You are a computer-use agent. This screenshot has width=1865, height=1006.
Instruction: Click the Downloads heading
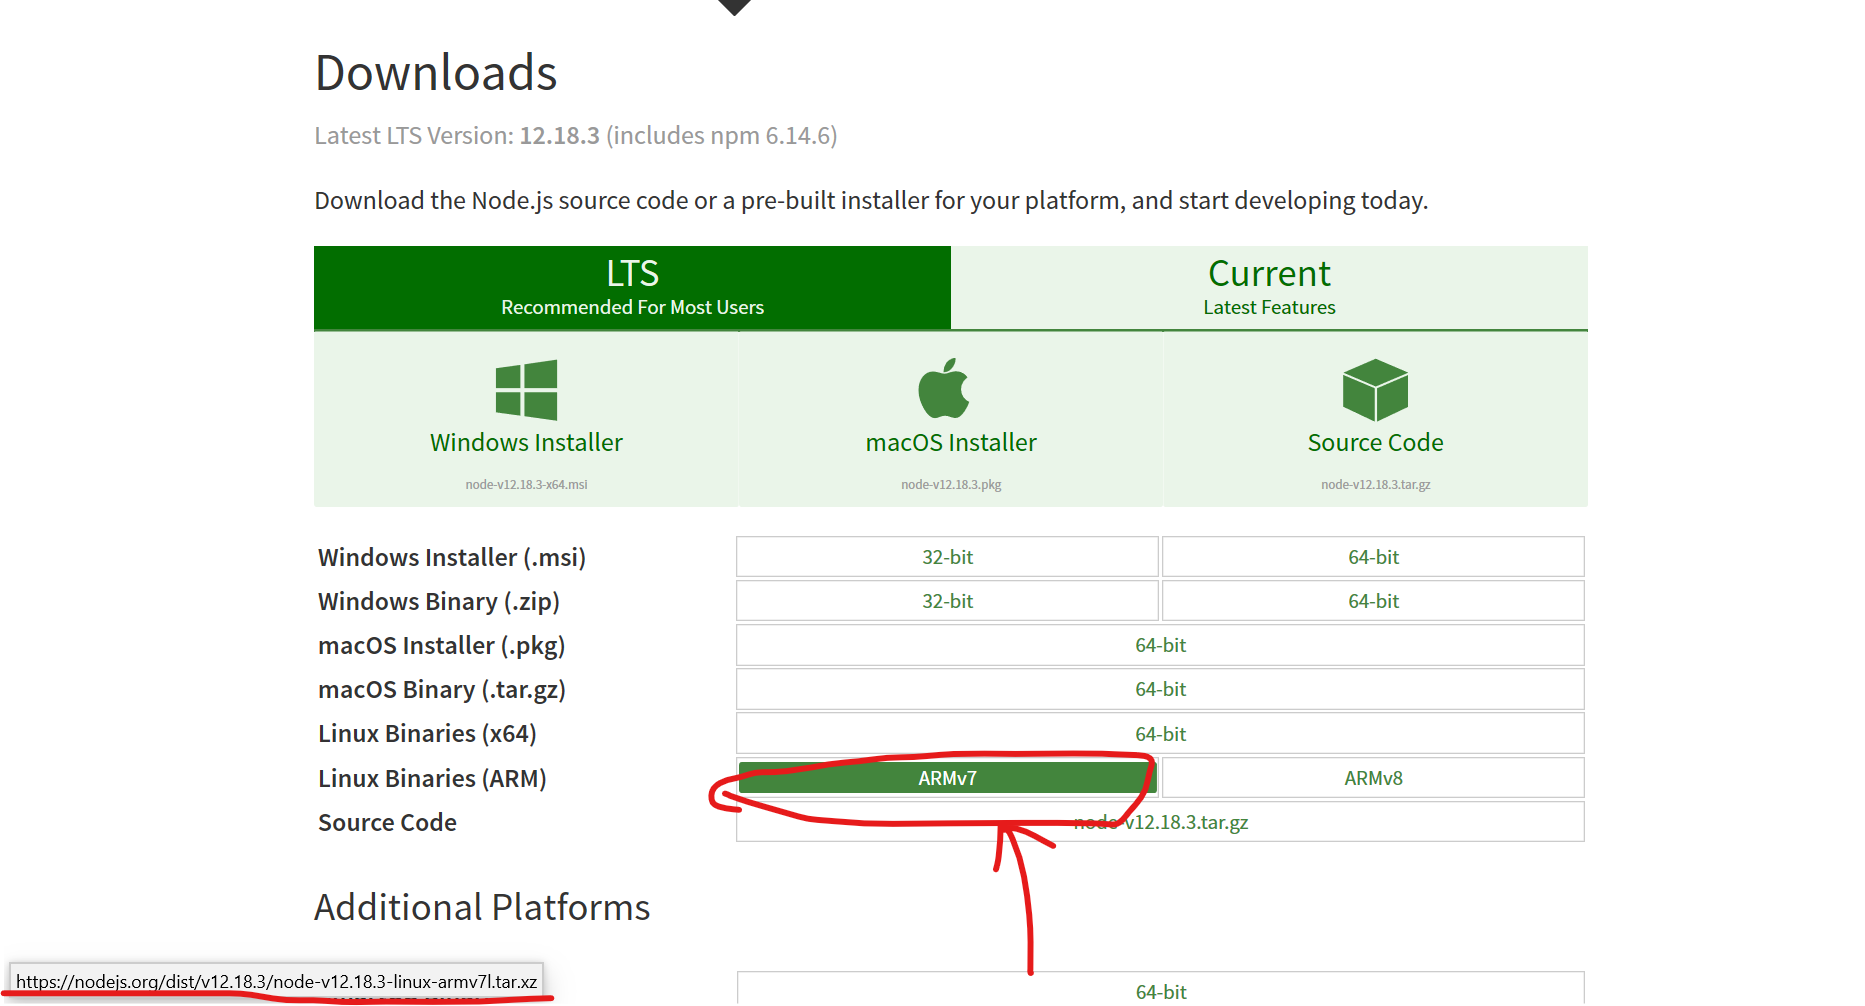pyautogui.click(x=436, y=73)
